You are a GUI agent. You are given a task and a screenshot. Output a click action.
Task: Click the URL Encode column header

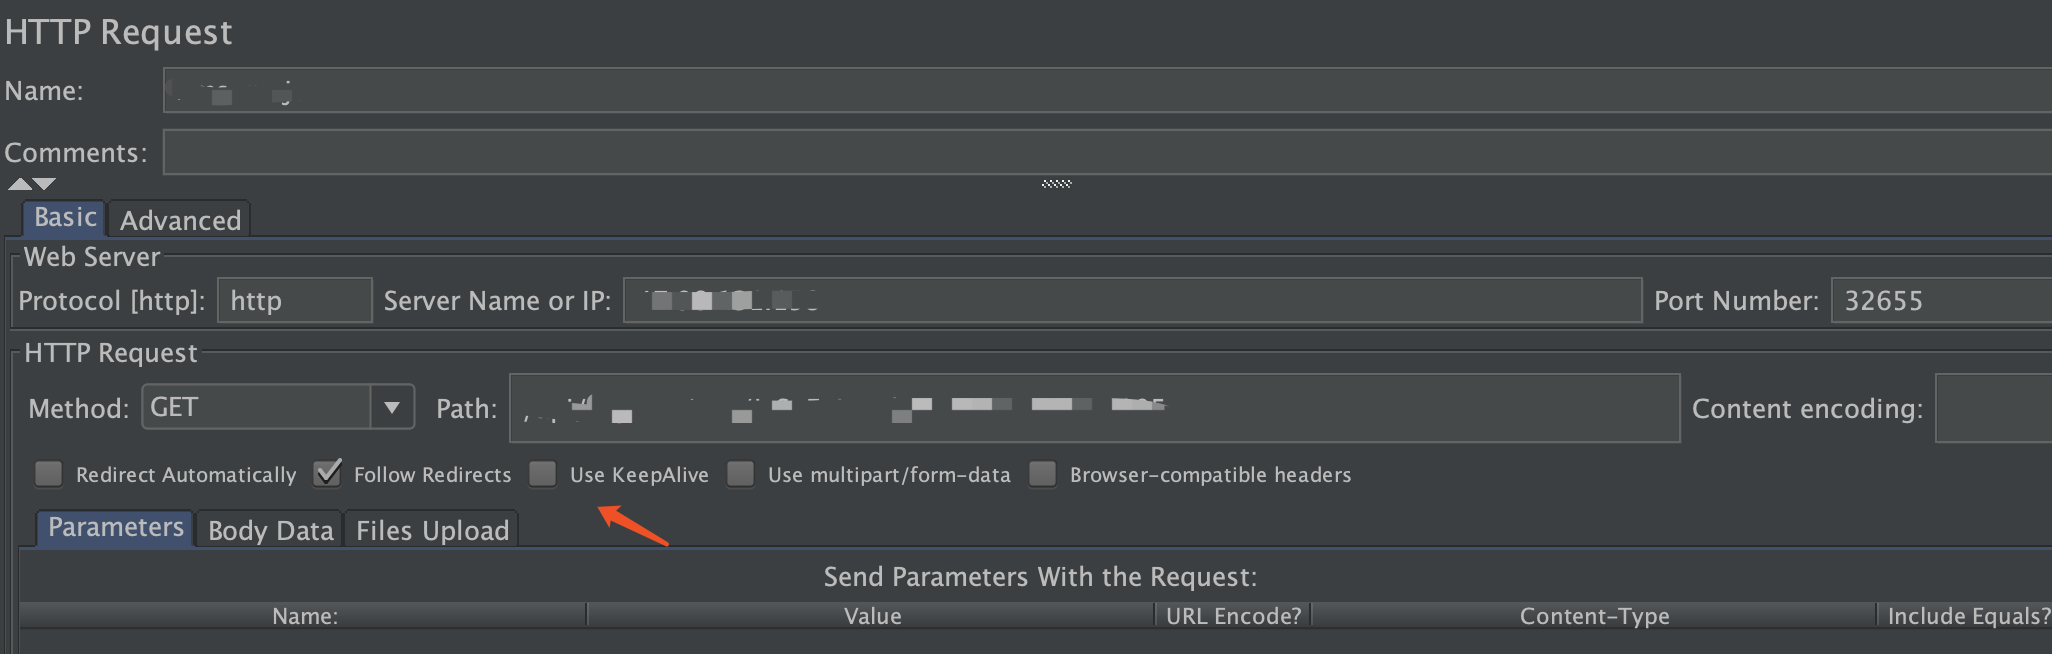coord(1232,615)
